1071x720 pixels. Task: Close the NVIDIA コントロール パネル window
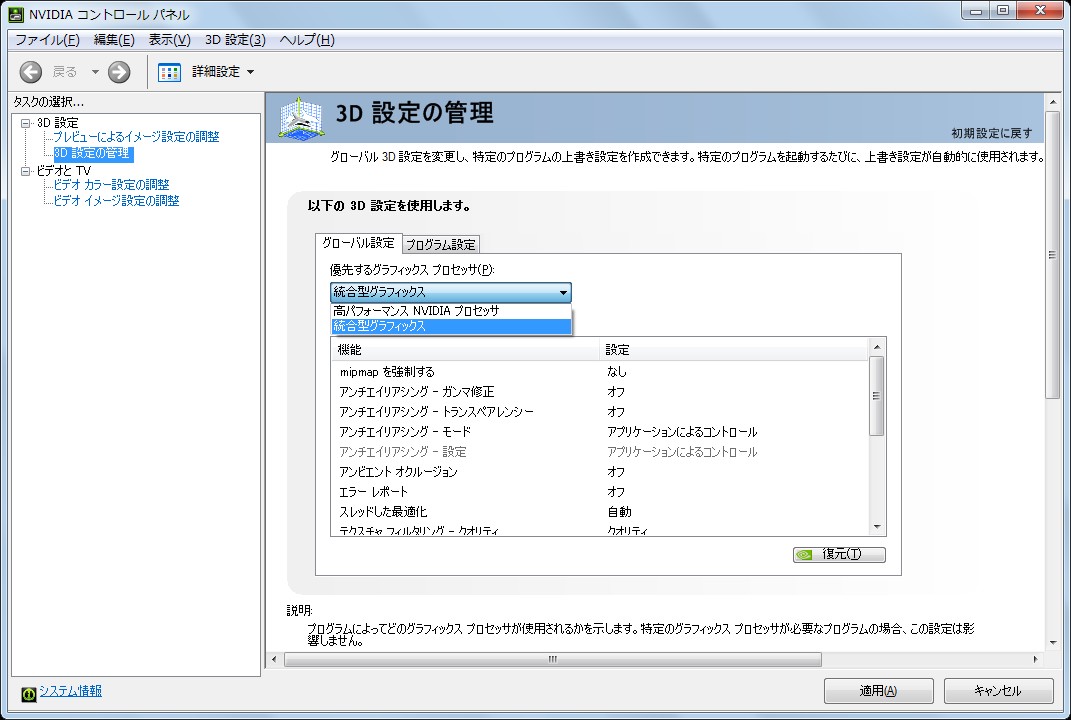(1040, 11)
